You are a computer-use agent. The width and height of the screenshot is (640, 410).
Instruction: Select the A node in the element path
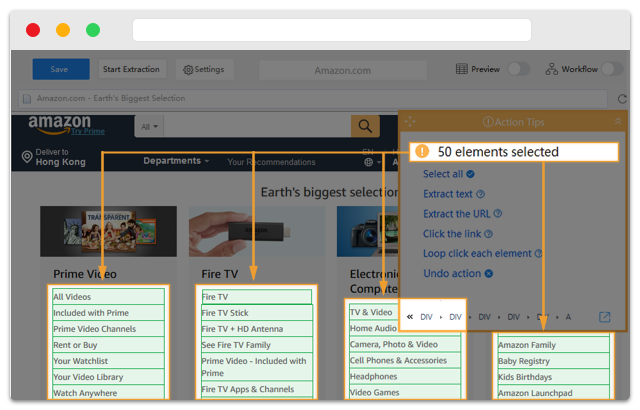568,317
